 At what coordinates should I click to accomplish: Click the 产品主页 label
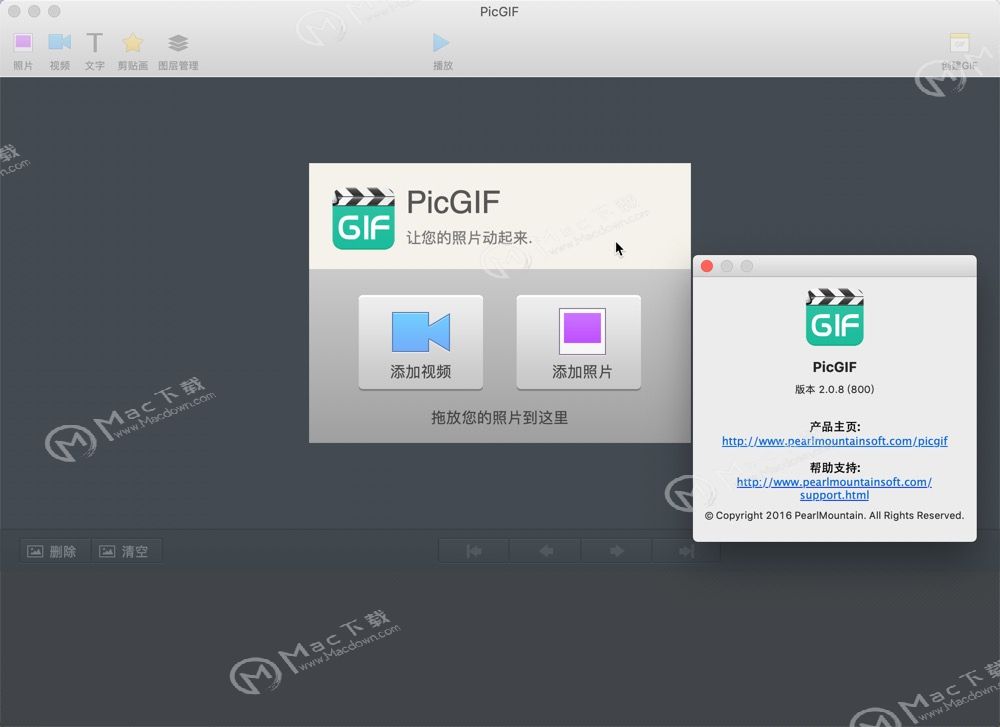(x=834, y=427)
